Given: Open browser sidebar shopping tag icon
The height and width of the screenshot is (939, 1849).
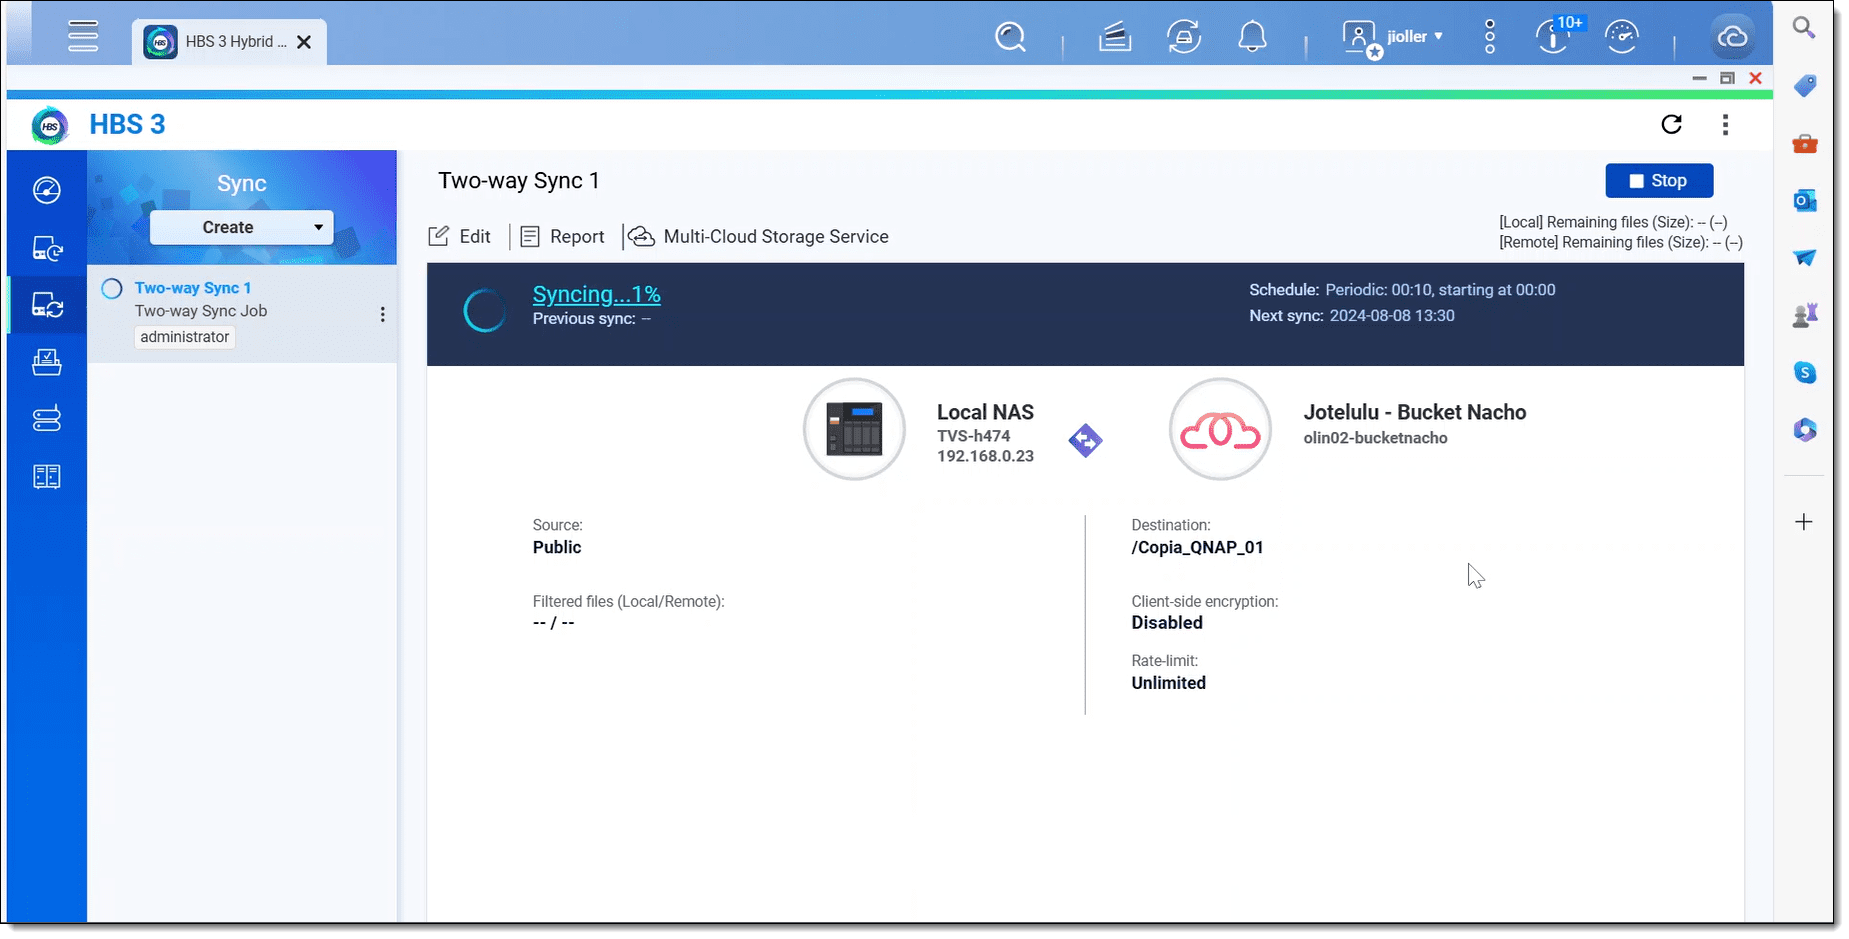Looking at the screenshot, I should 1804,86.
